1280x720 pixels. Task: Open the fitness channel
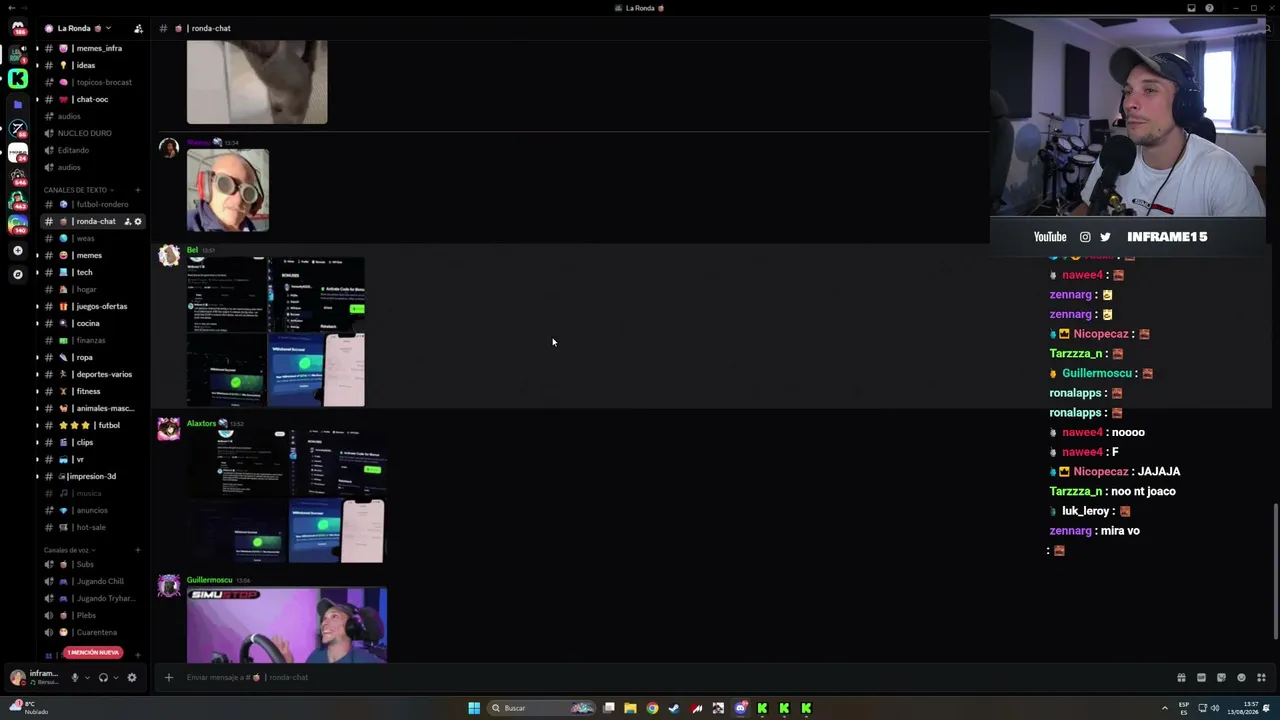coord(93,391)
